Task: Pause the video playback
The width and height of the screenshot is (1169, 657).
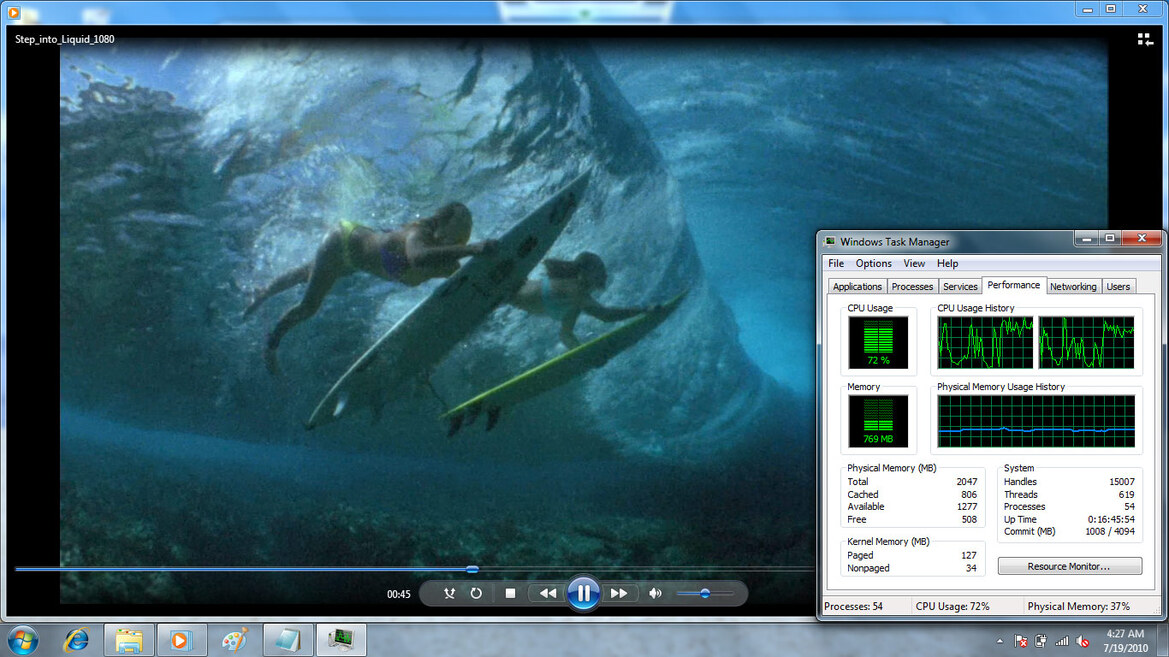Action: 583,594
